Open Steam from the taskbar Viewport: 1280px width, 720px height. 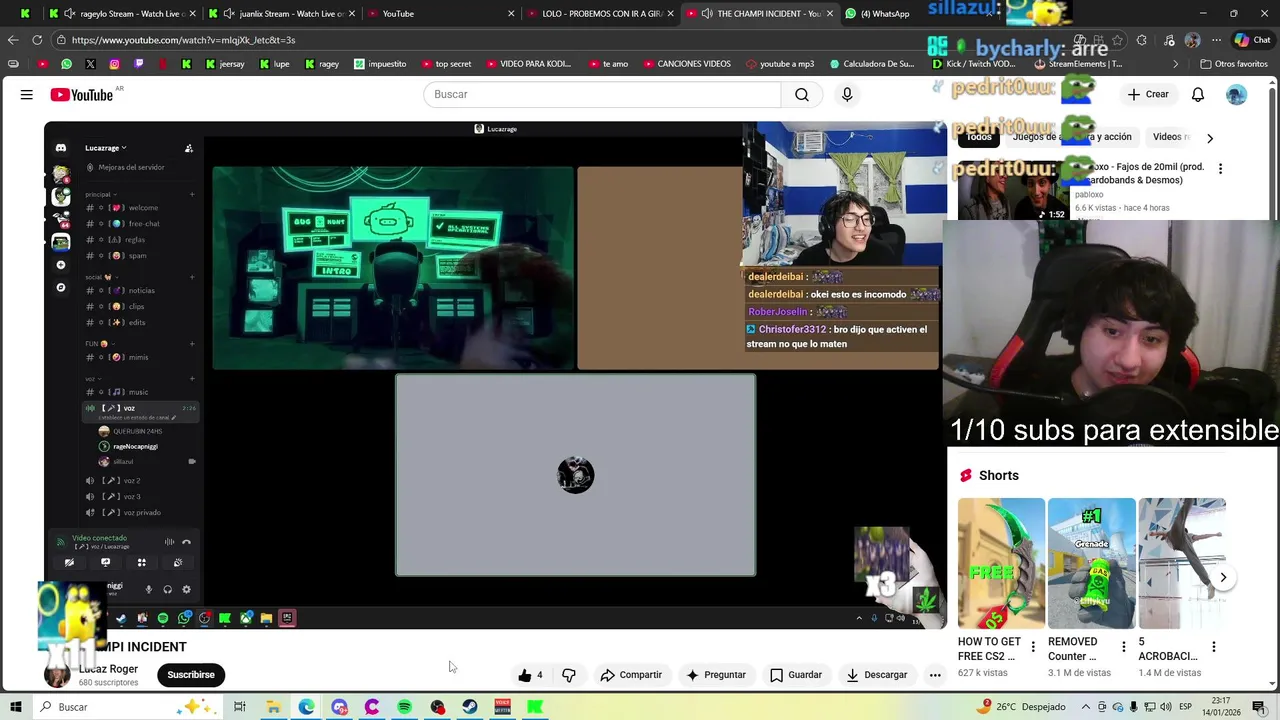pos(470,707)
